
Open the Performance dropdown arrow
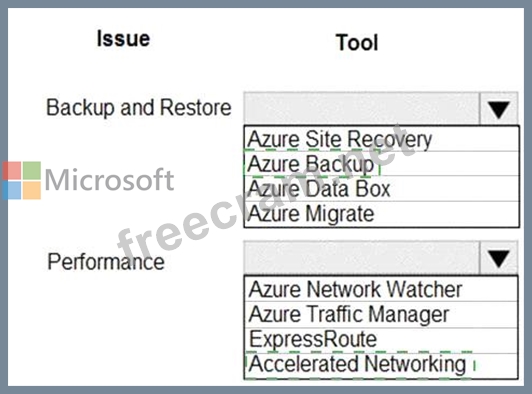499,258
